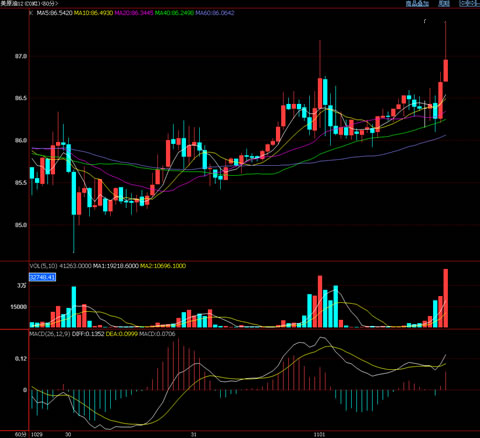480x438 pixels.
Task: Select the green MA40:86.2498 label
Action: click(x=174, y=13)
